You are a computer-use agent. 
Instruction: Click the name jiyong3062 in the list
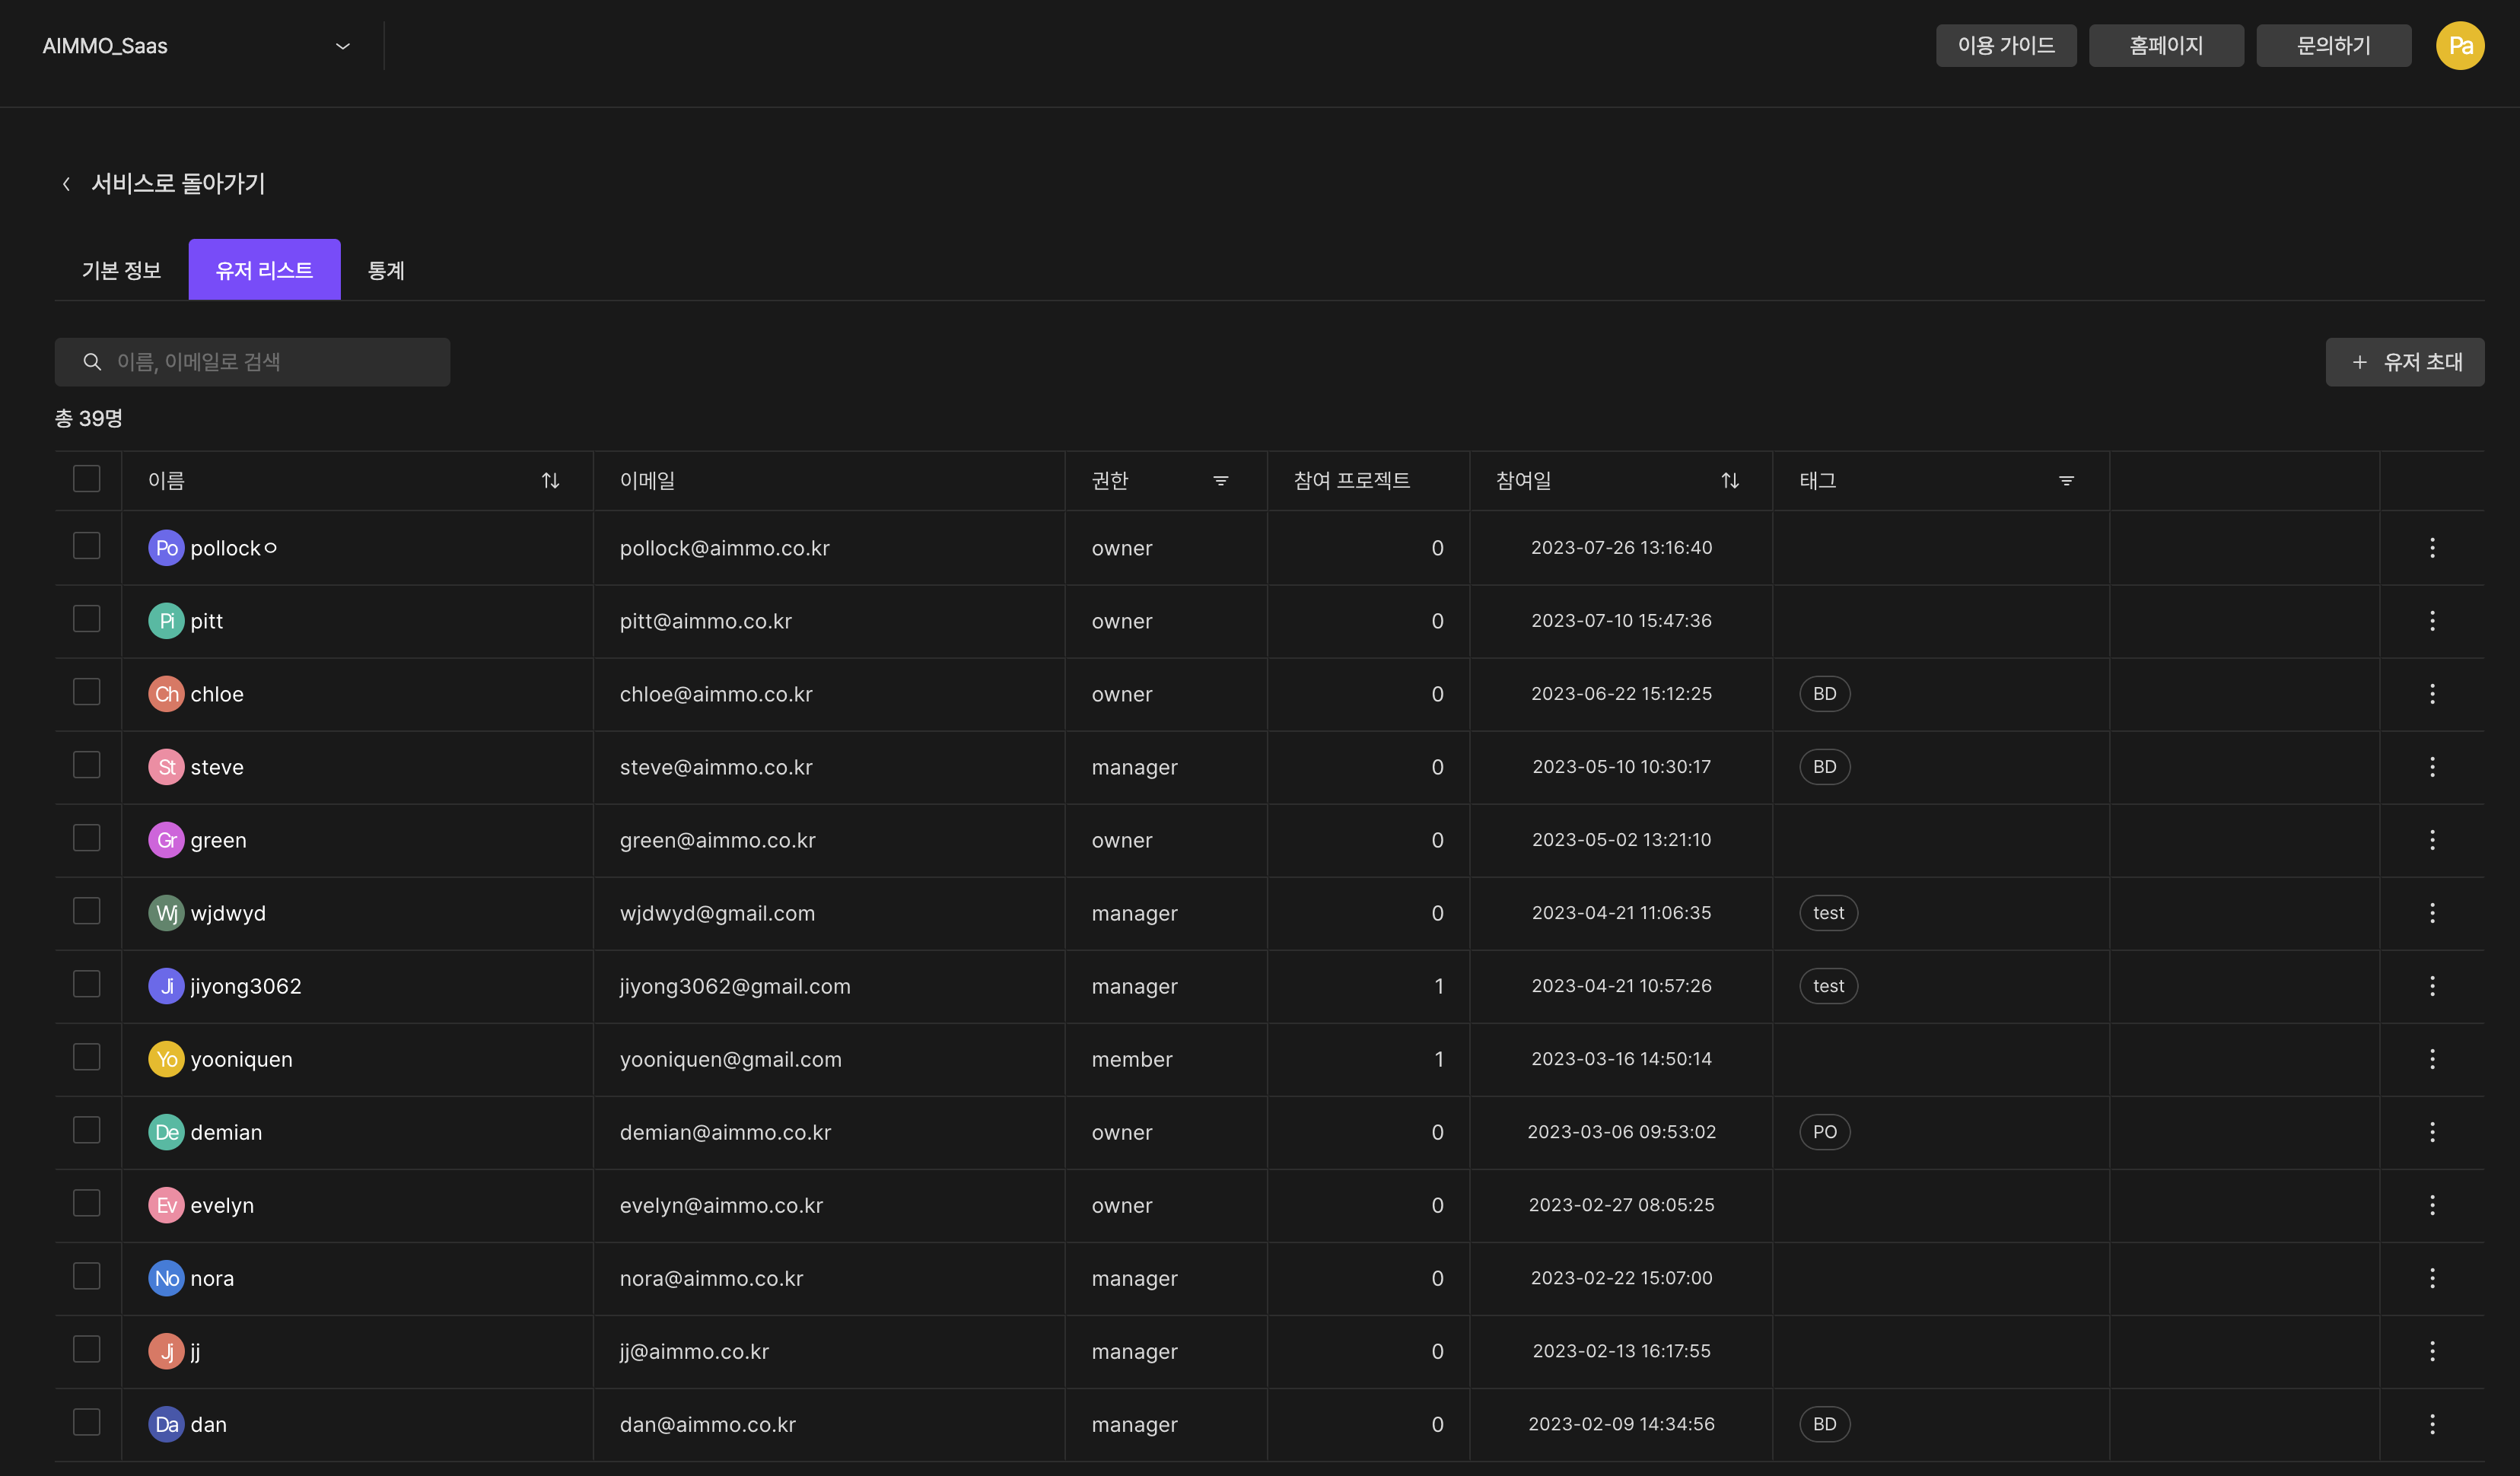tap(246, 986)
